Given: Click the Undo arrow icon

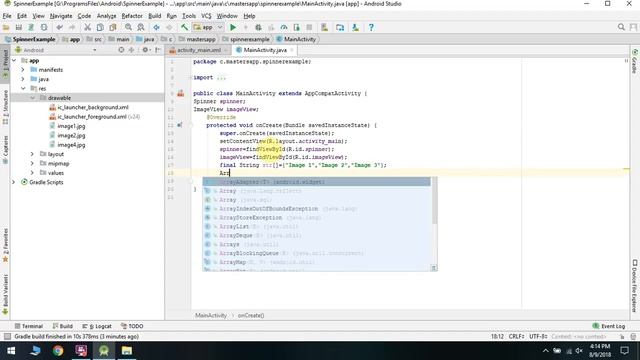Looking at the screenshot, I should click(60, 27).
